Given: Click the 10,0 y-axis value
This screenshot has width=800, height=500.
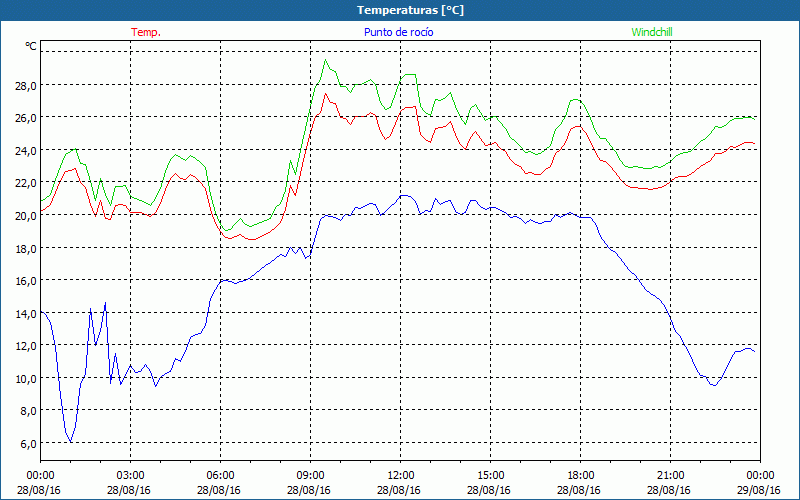Looking at the screenshot, I should [x=25, y=379].
